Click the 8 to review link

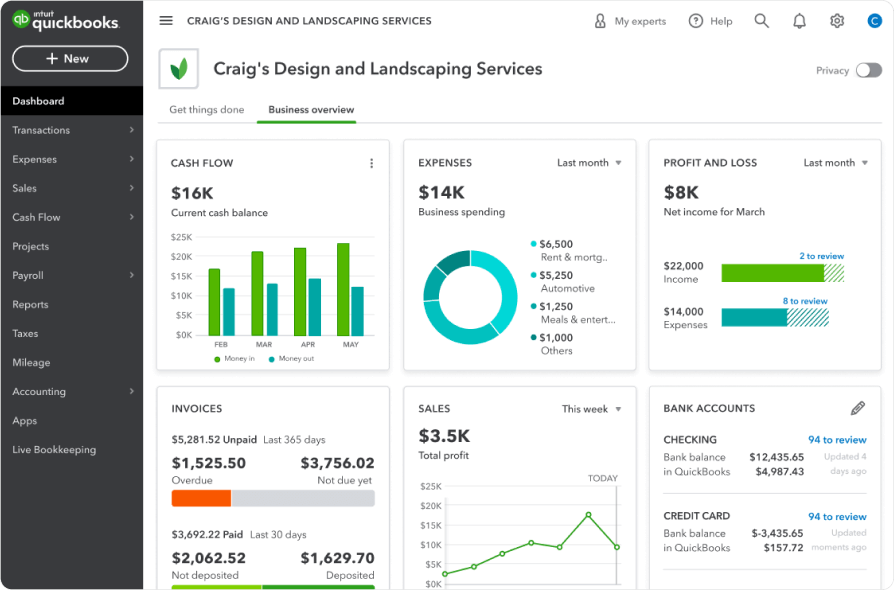[804, 301]
